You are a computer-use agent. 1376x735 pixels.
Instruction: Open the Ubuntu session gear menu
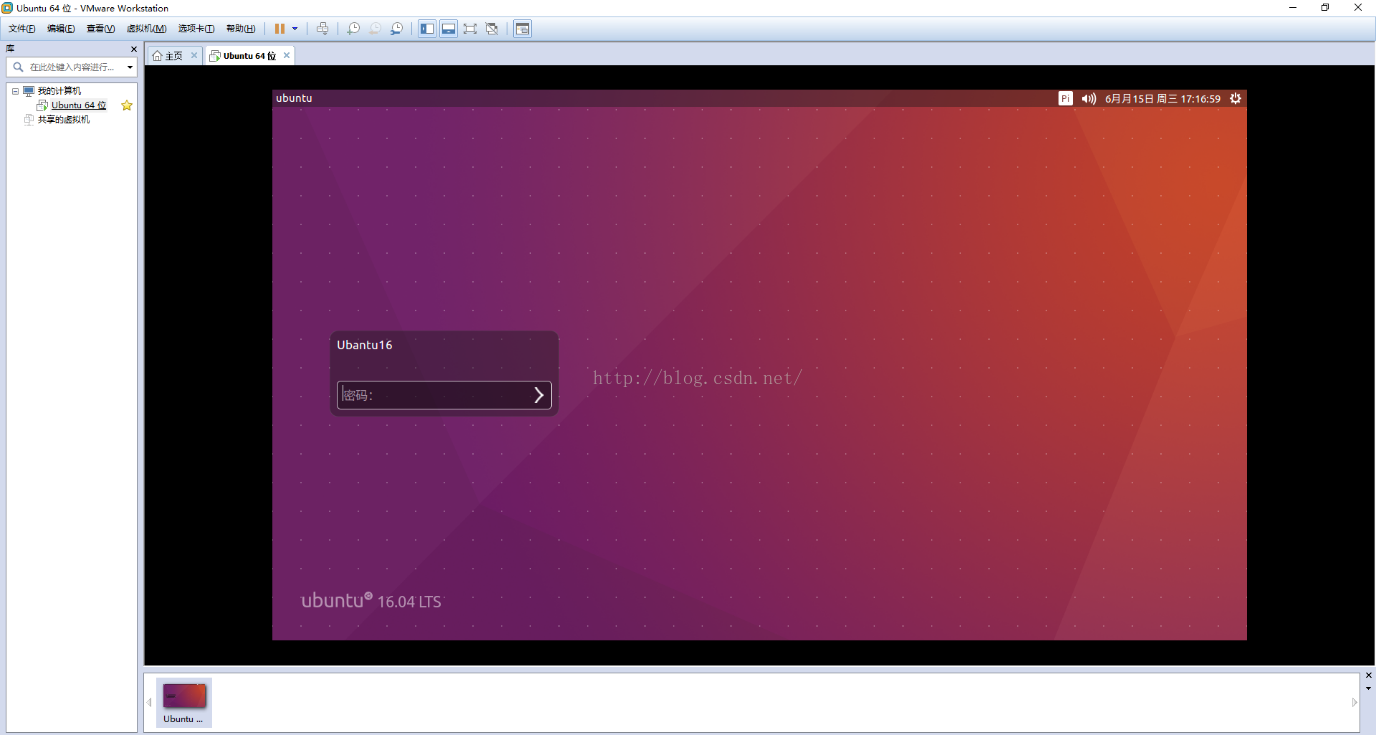pyautogui.click(x=1236, y=99)
